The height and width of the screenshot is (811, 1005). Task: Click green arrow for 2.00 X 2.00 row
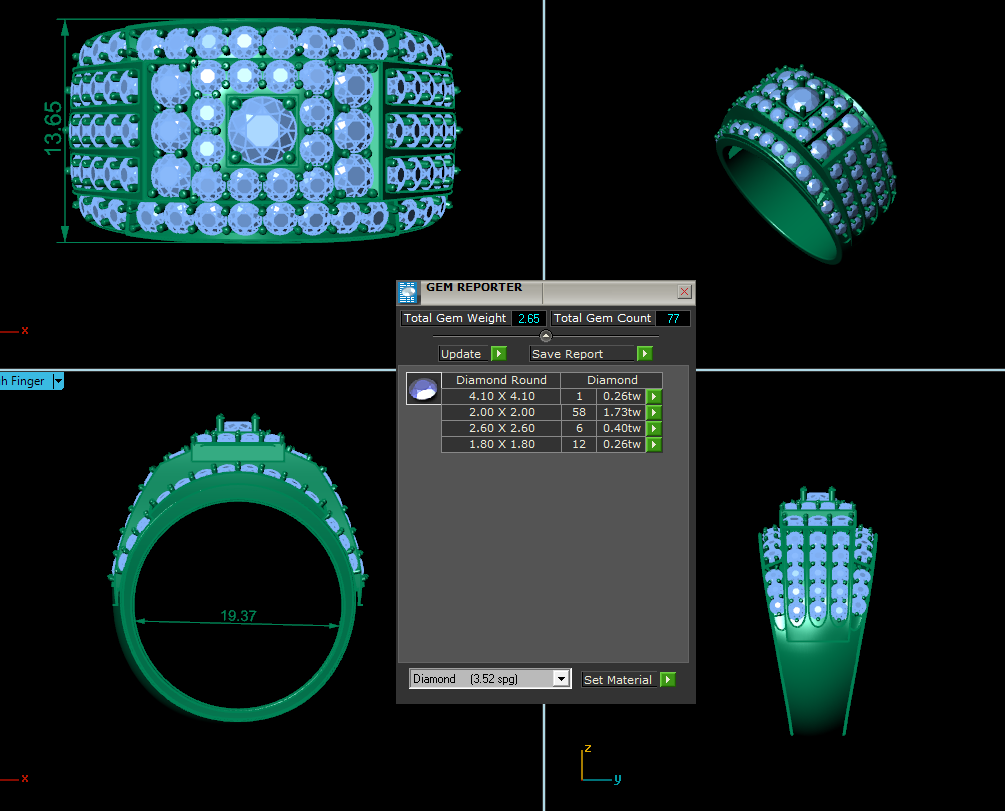654,412
